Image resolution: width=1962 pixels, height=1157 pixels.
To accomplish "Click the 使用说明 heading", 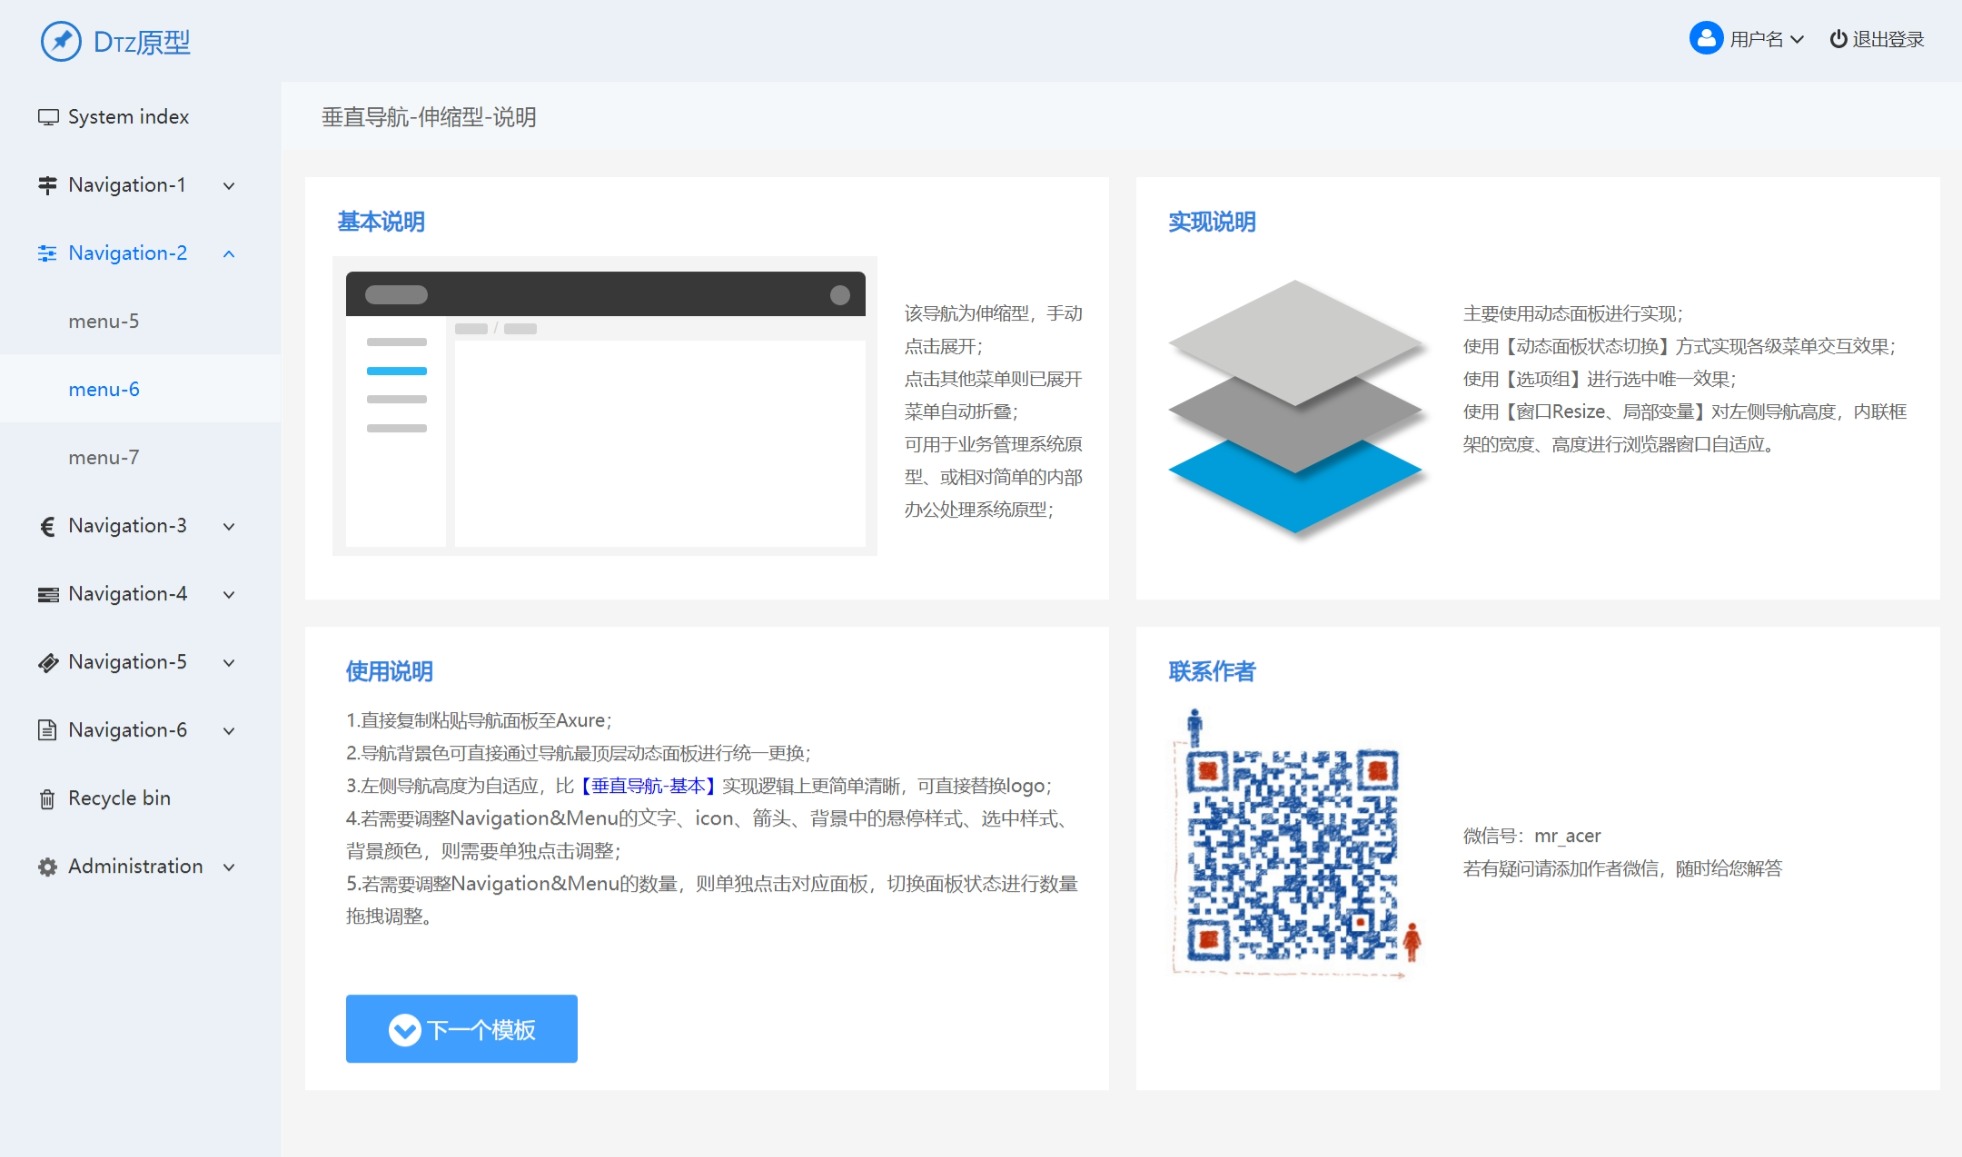I will (x=389, y=672).
